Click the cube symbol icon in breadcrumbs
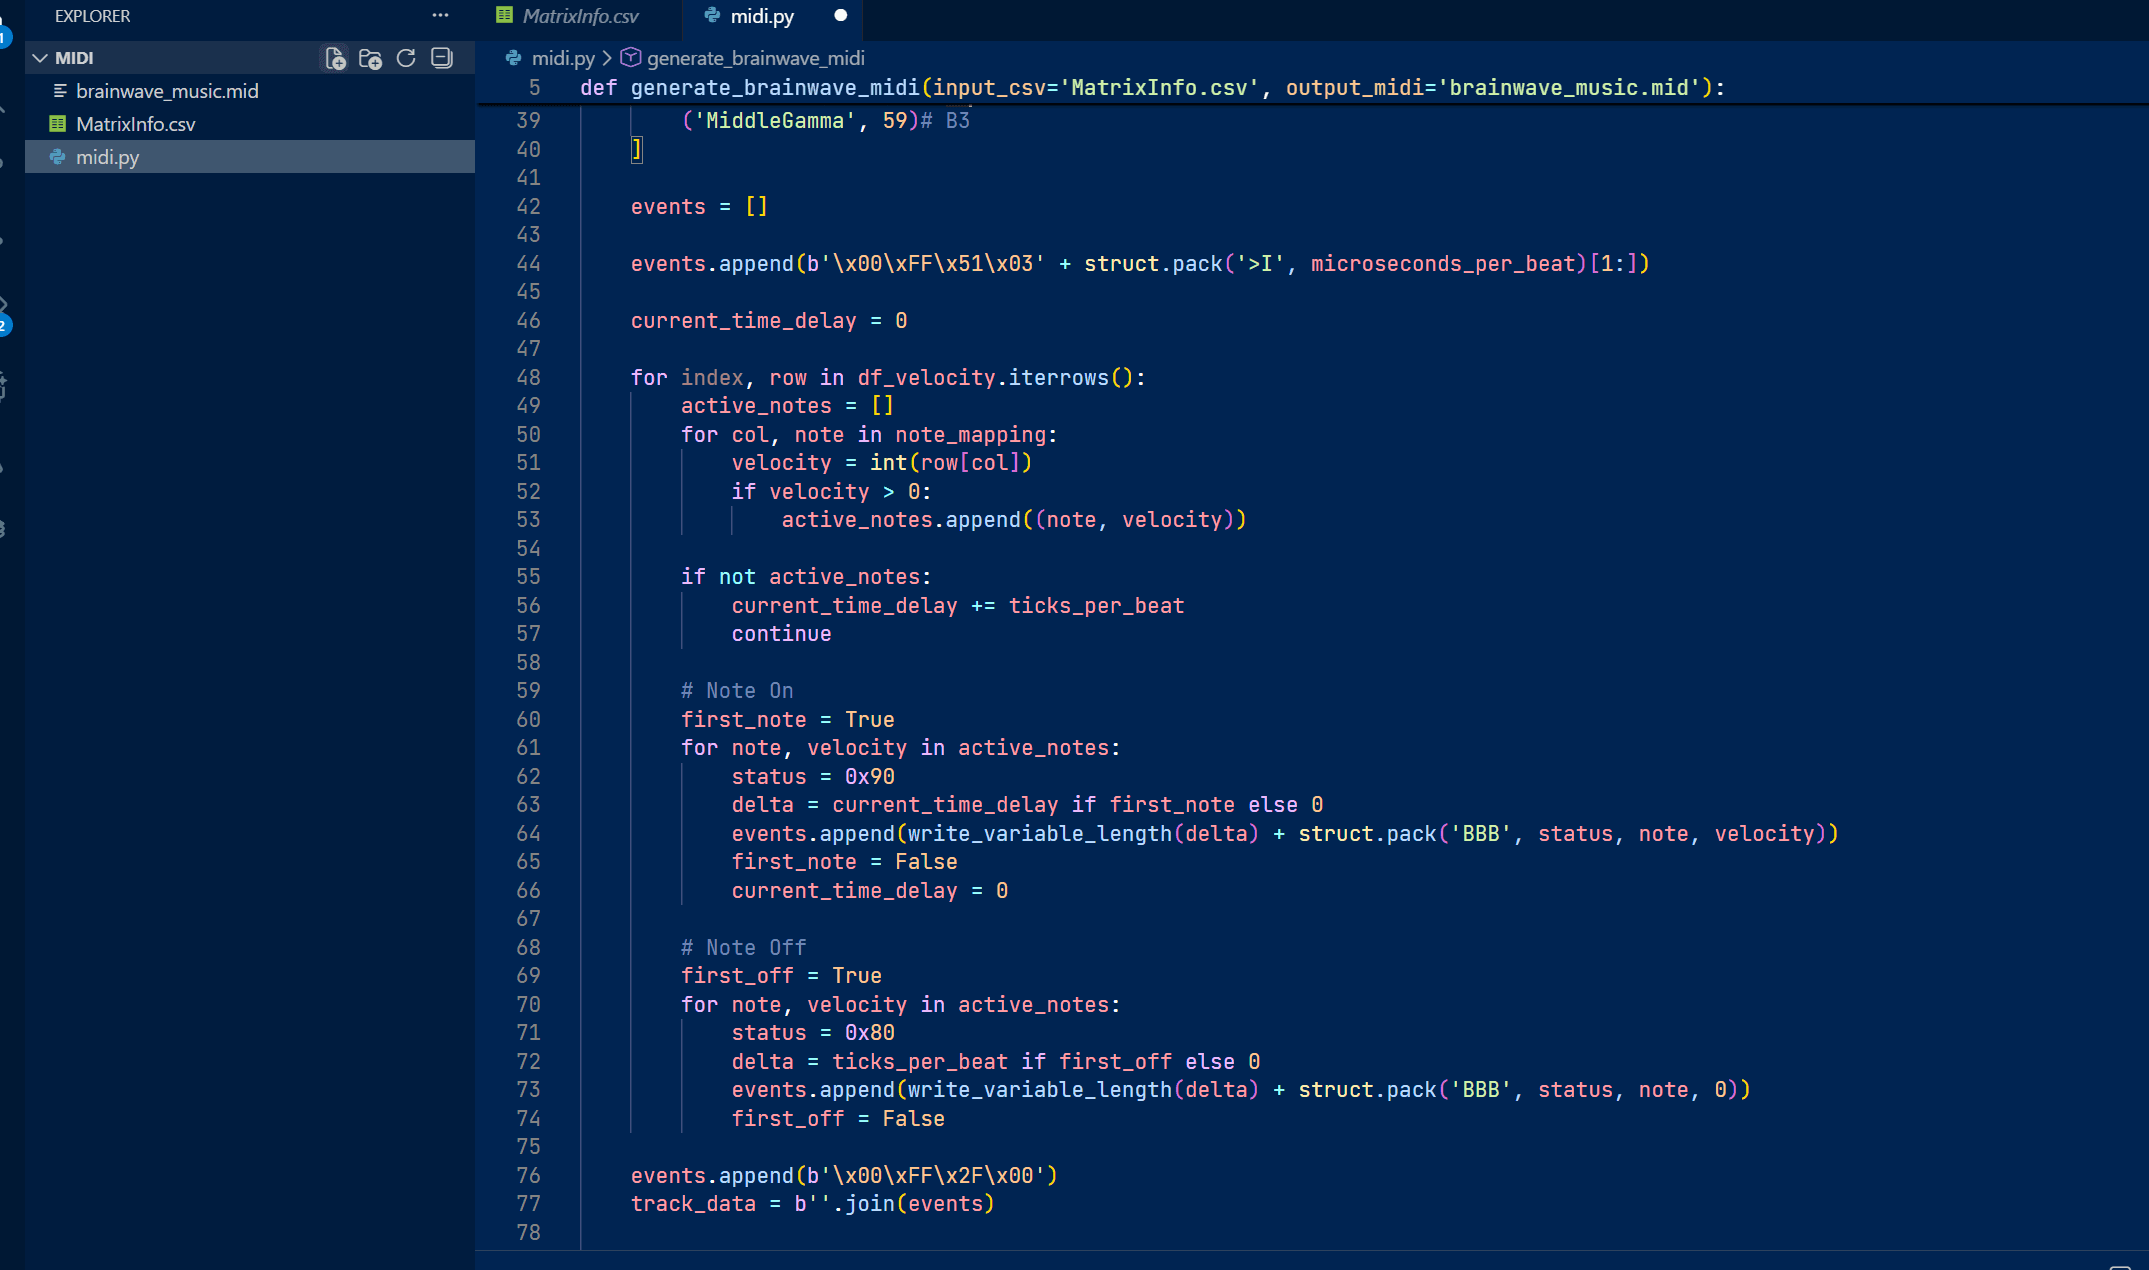Viewport: 2149px width, 1270px height. click(x=631, y=58)
